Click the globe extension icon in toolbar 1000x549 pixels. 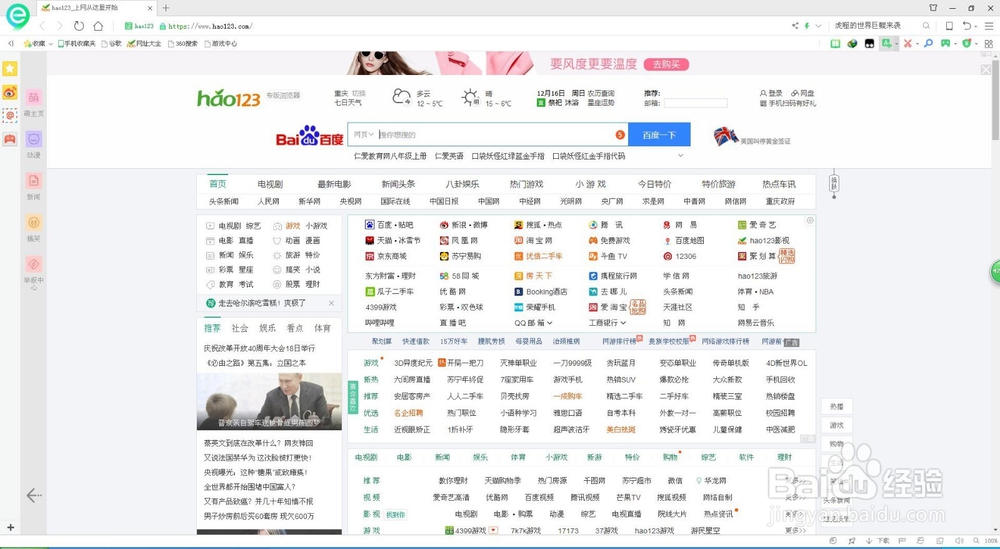[x=852, y=43]
